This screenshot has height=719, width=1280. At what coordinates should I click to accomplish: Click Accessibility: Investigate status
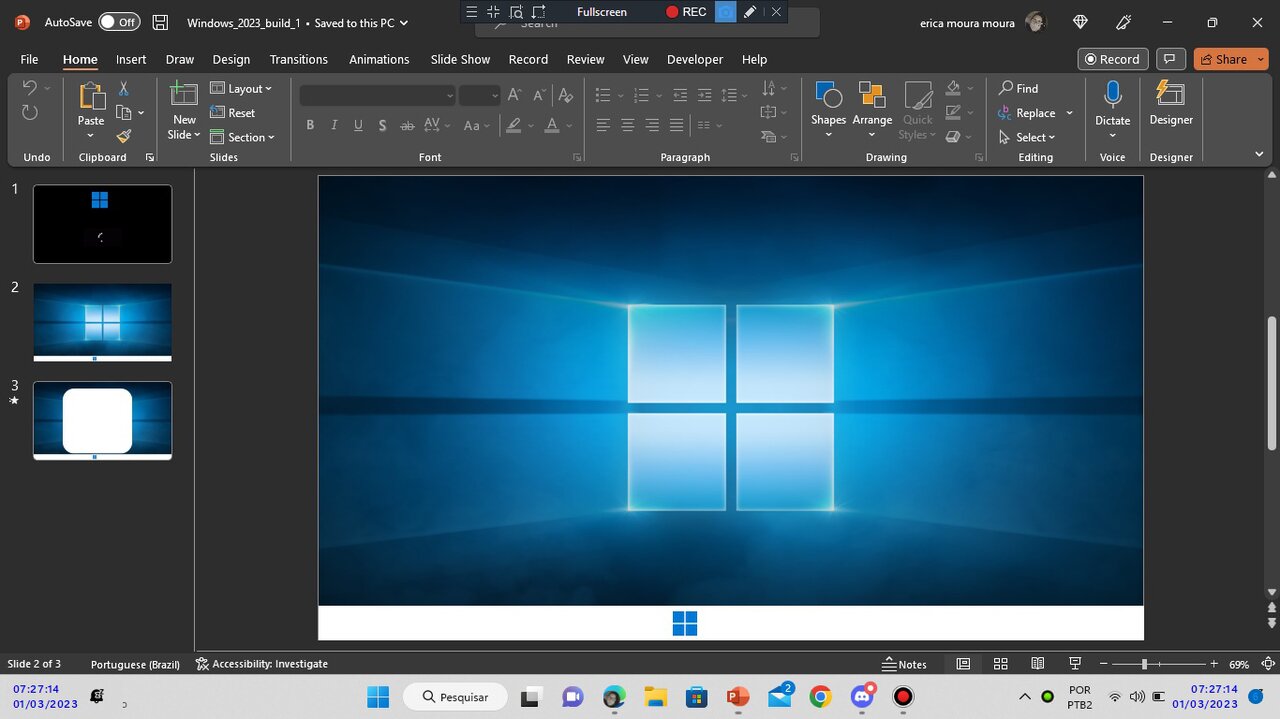pos(262,664)
